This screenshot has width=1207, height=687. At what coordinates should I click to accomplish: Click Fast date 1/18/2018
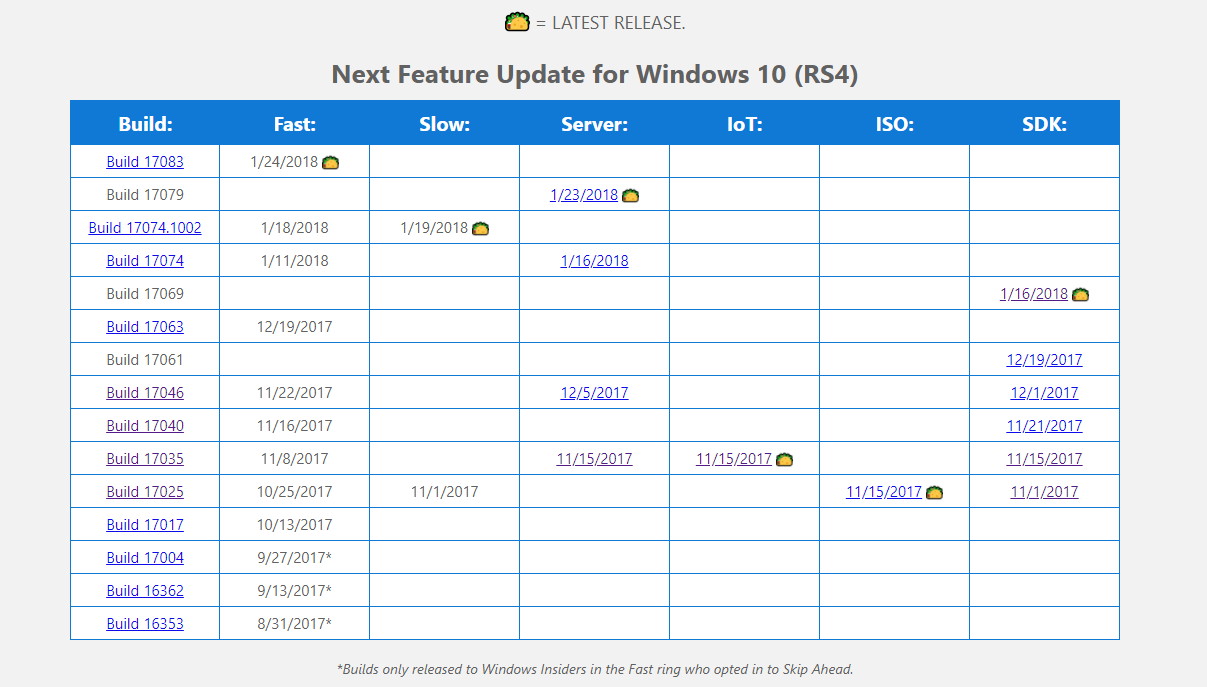click(295, 228)
